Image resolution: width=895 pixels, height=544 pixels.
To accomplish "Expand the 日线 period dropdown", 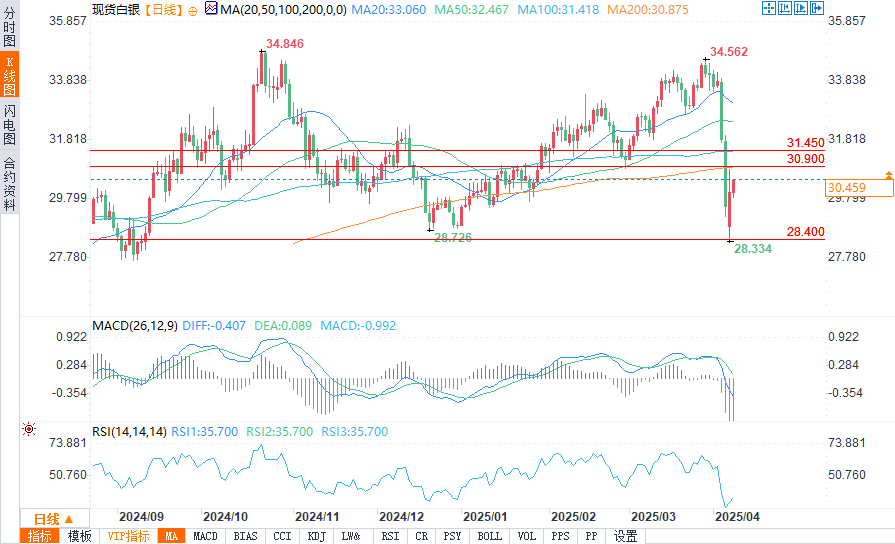I will point(54,519).
